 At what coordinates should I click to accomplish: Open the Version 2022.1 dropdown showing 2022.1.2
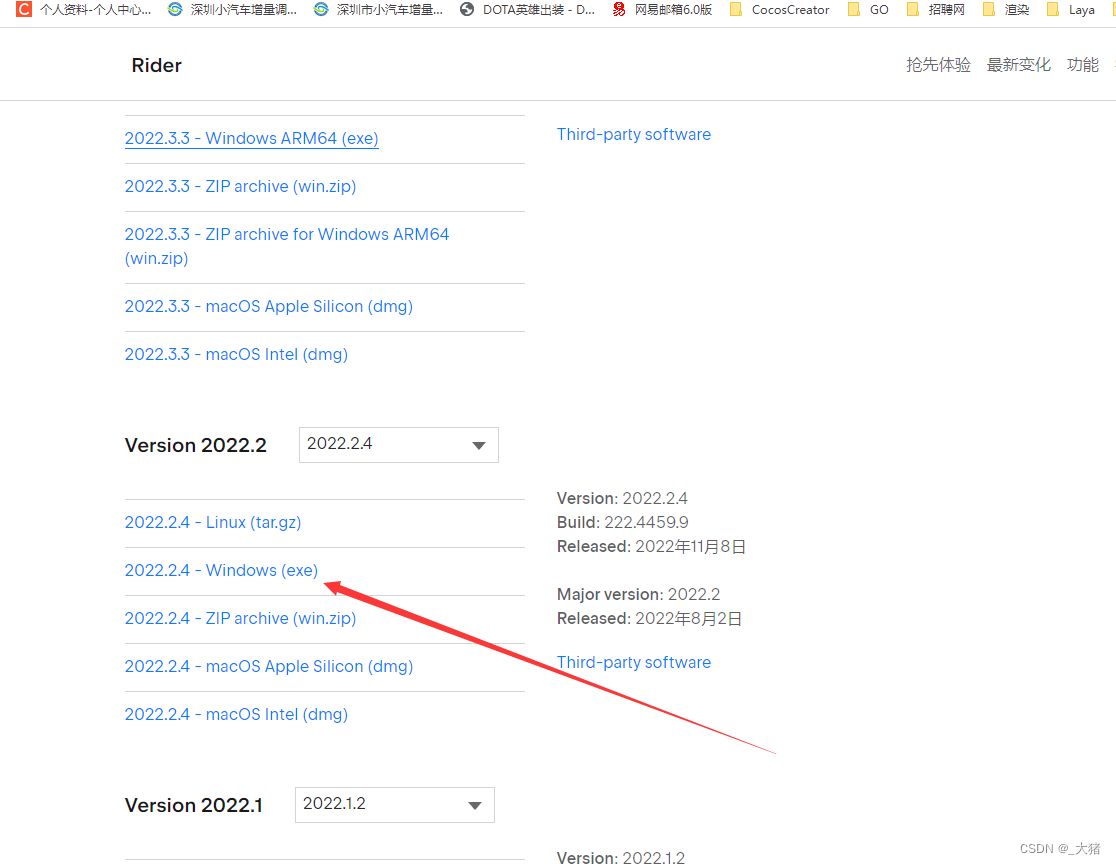click(x=394, y=805)
